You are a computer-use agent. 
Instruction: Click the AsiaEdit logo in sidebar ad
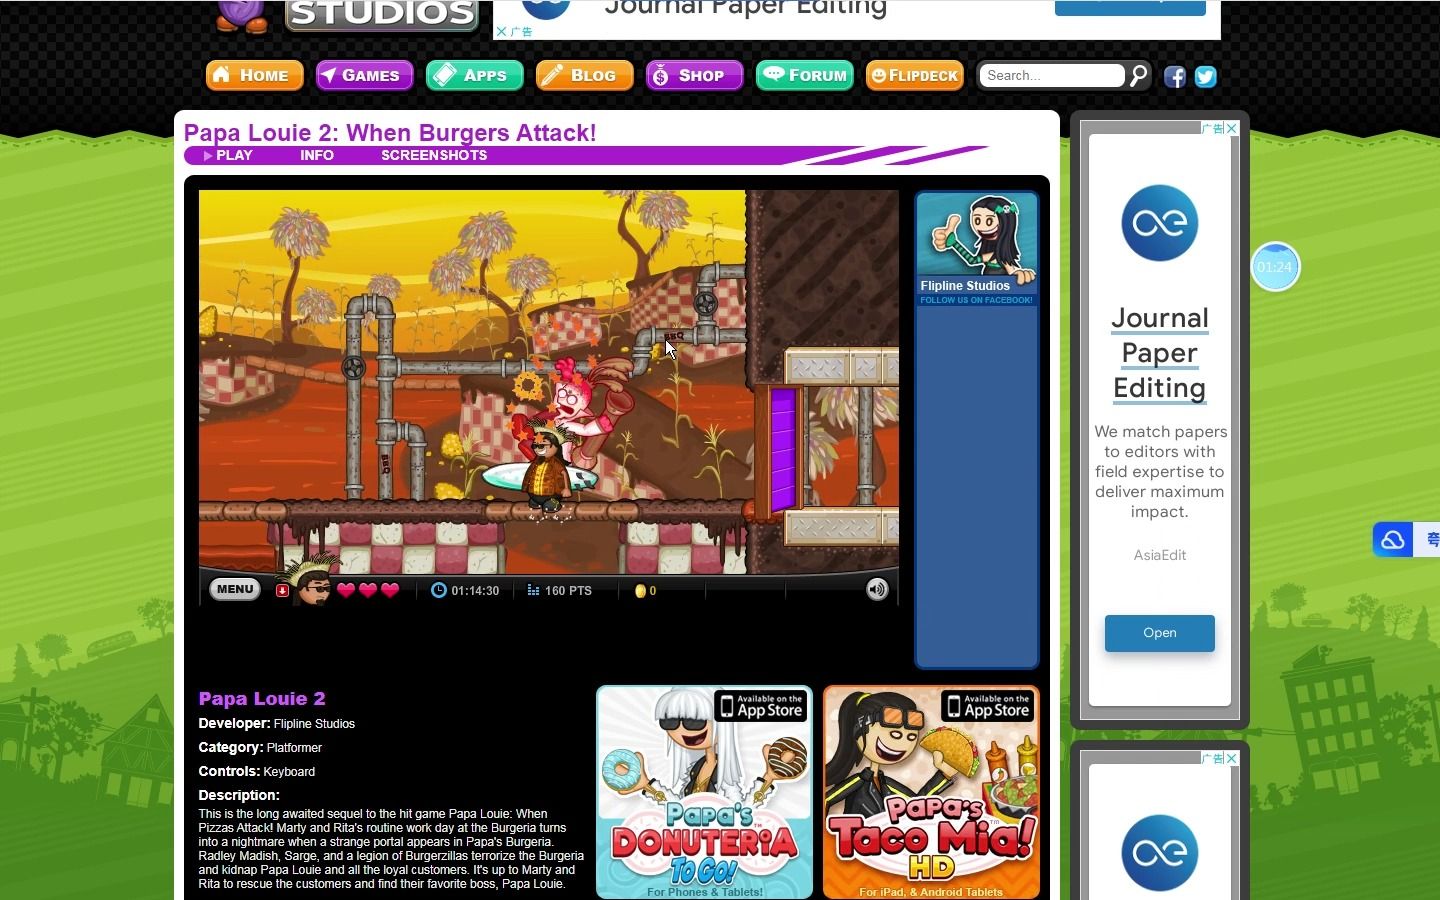(x=1160, y=222)
